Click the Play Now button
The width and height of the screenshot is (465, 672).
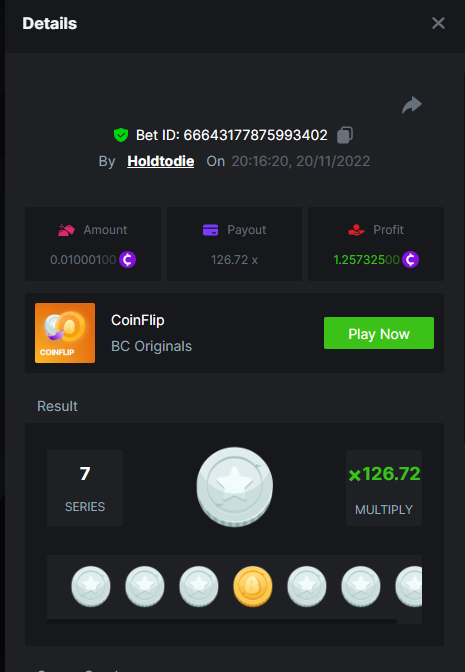[x=379, y=333]
